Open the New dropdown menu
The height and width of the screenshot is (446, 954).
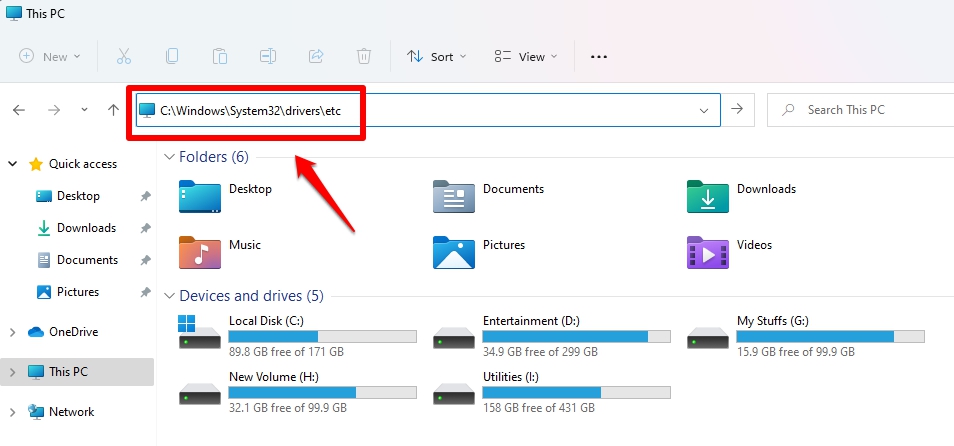point(50,57)
